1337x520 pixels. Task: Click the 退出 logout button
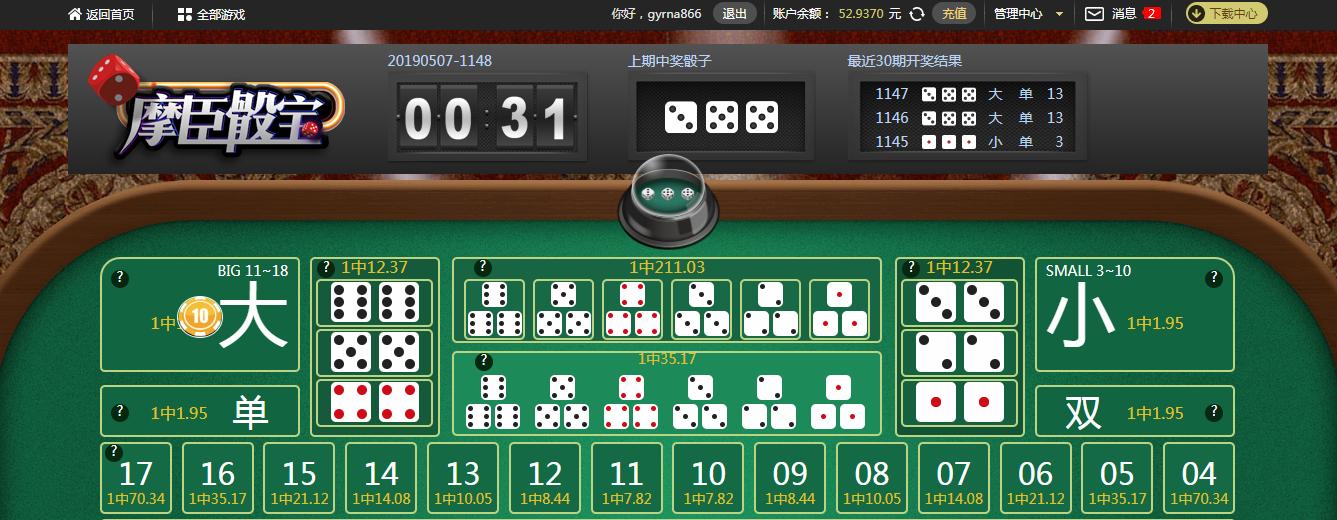click(x=735, y=14)
